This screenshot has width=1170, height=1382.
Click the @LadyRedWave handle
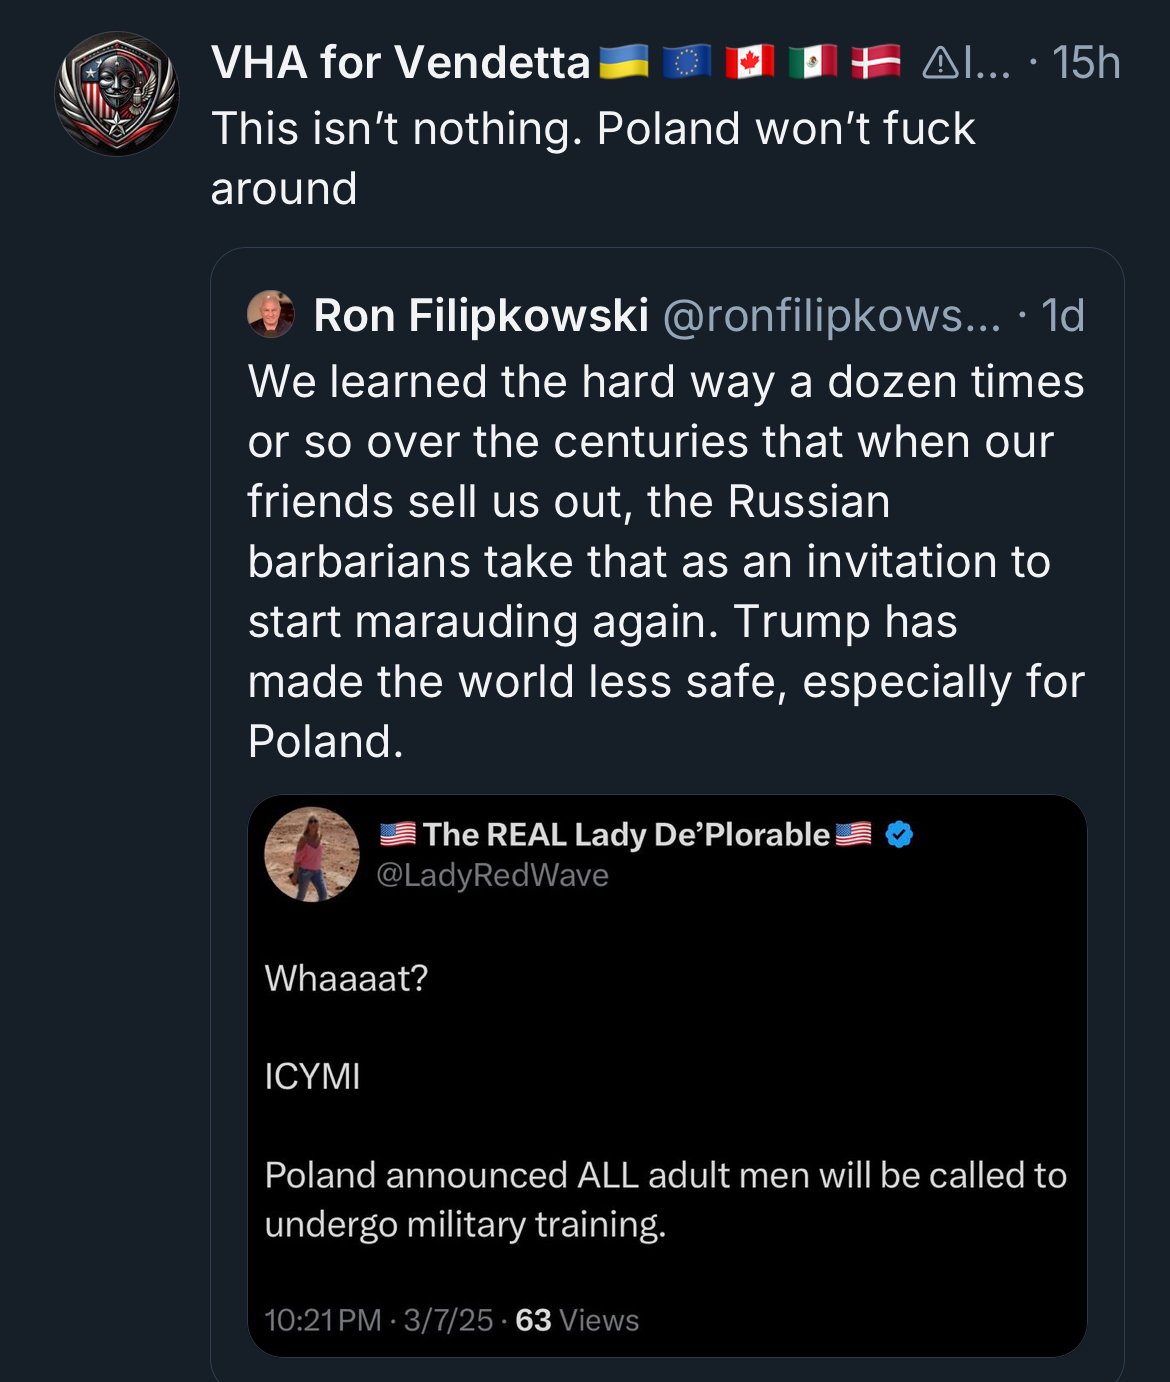(492, 875)
